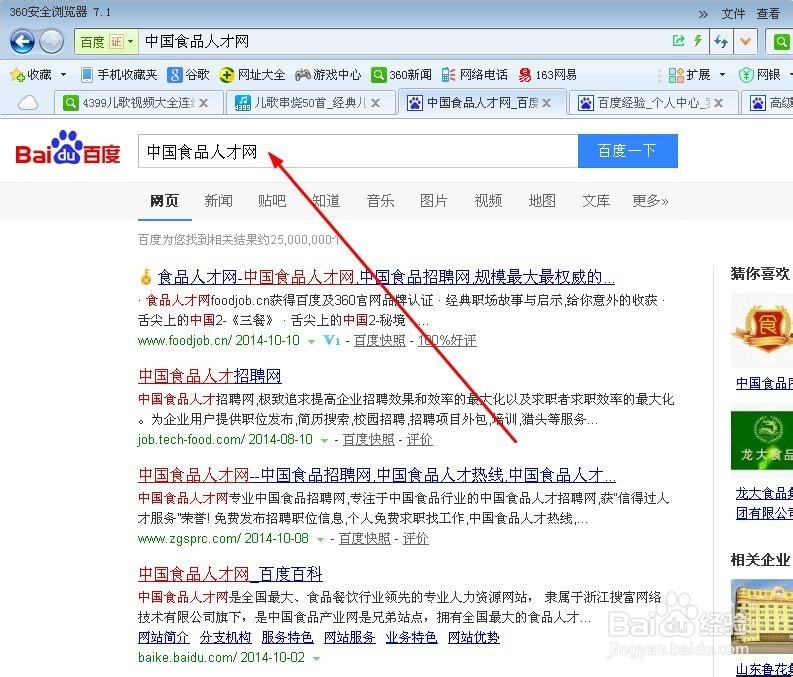The width and height of the screenshot is (793, 677).
Task: Open the 100%好评 rating link
Action: tap(447, 341)
